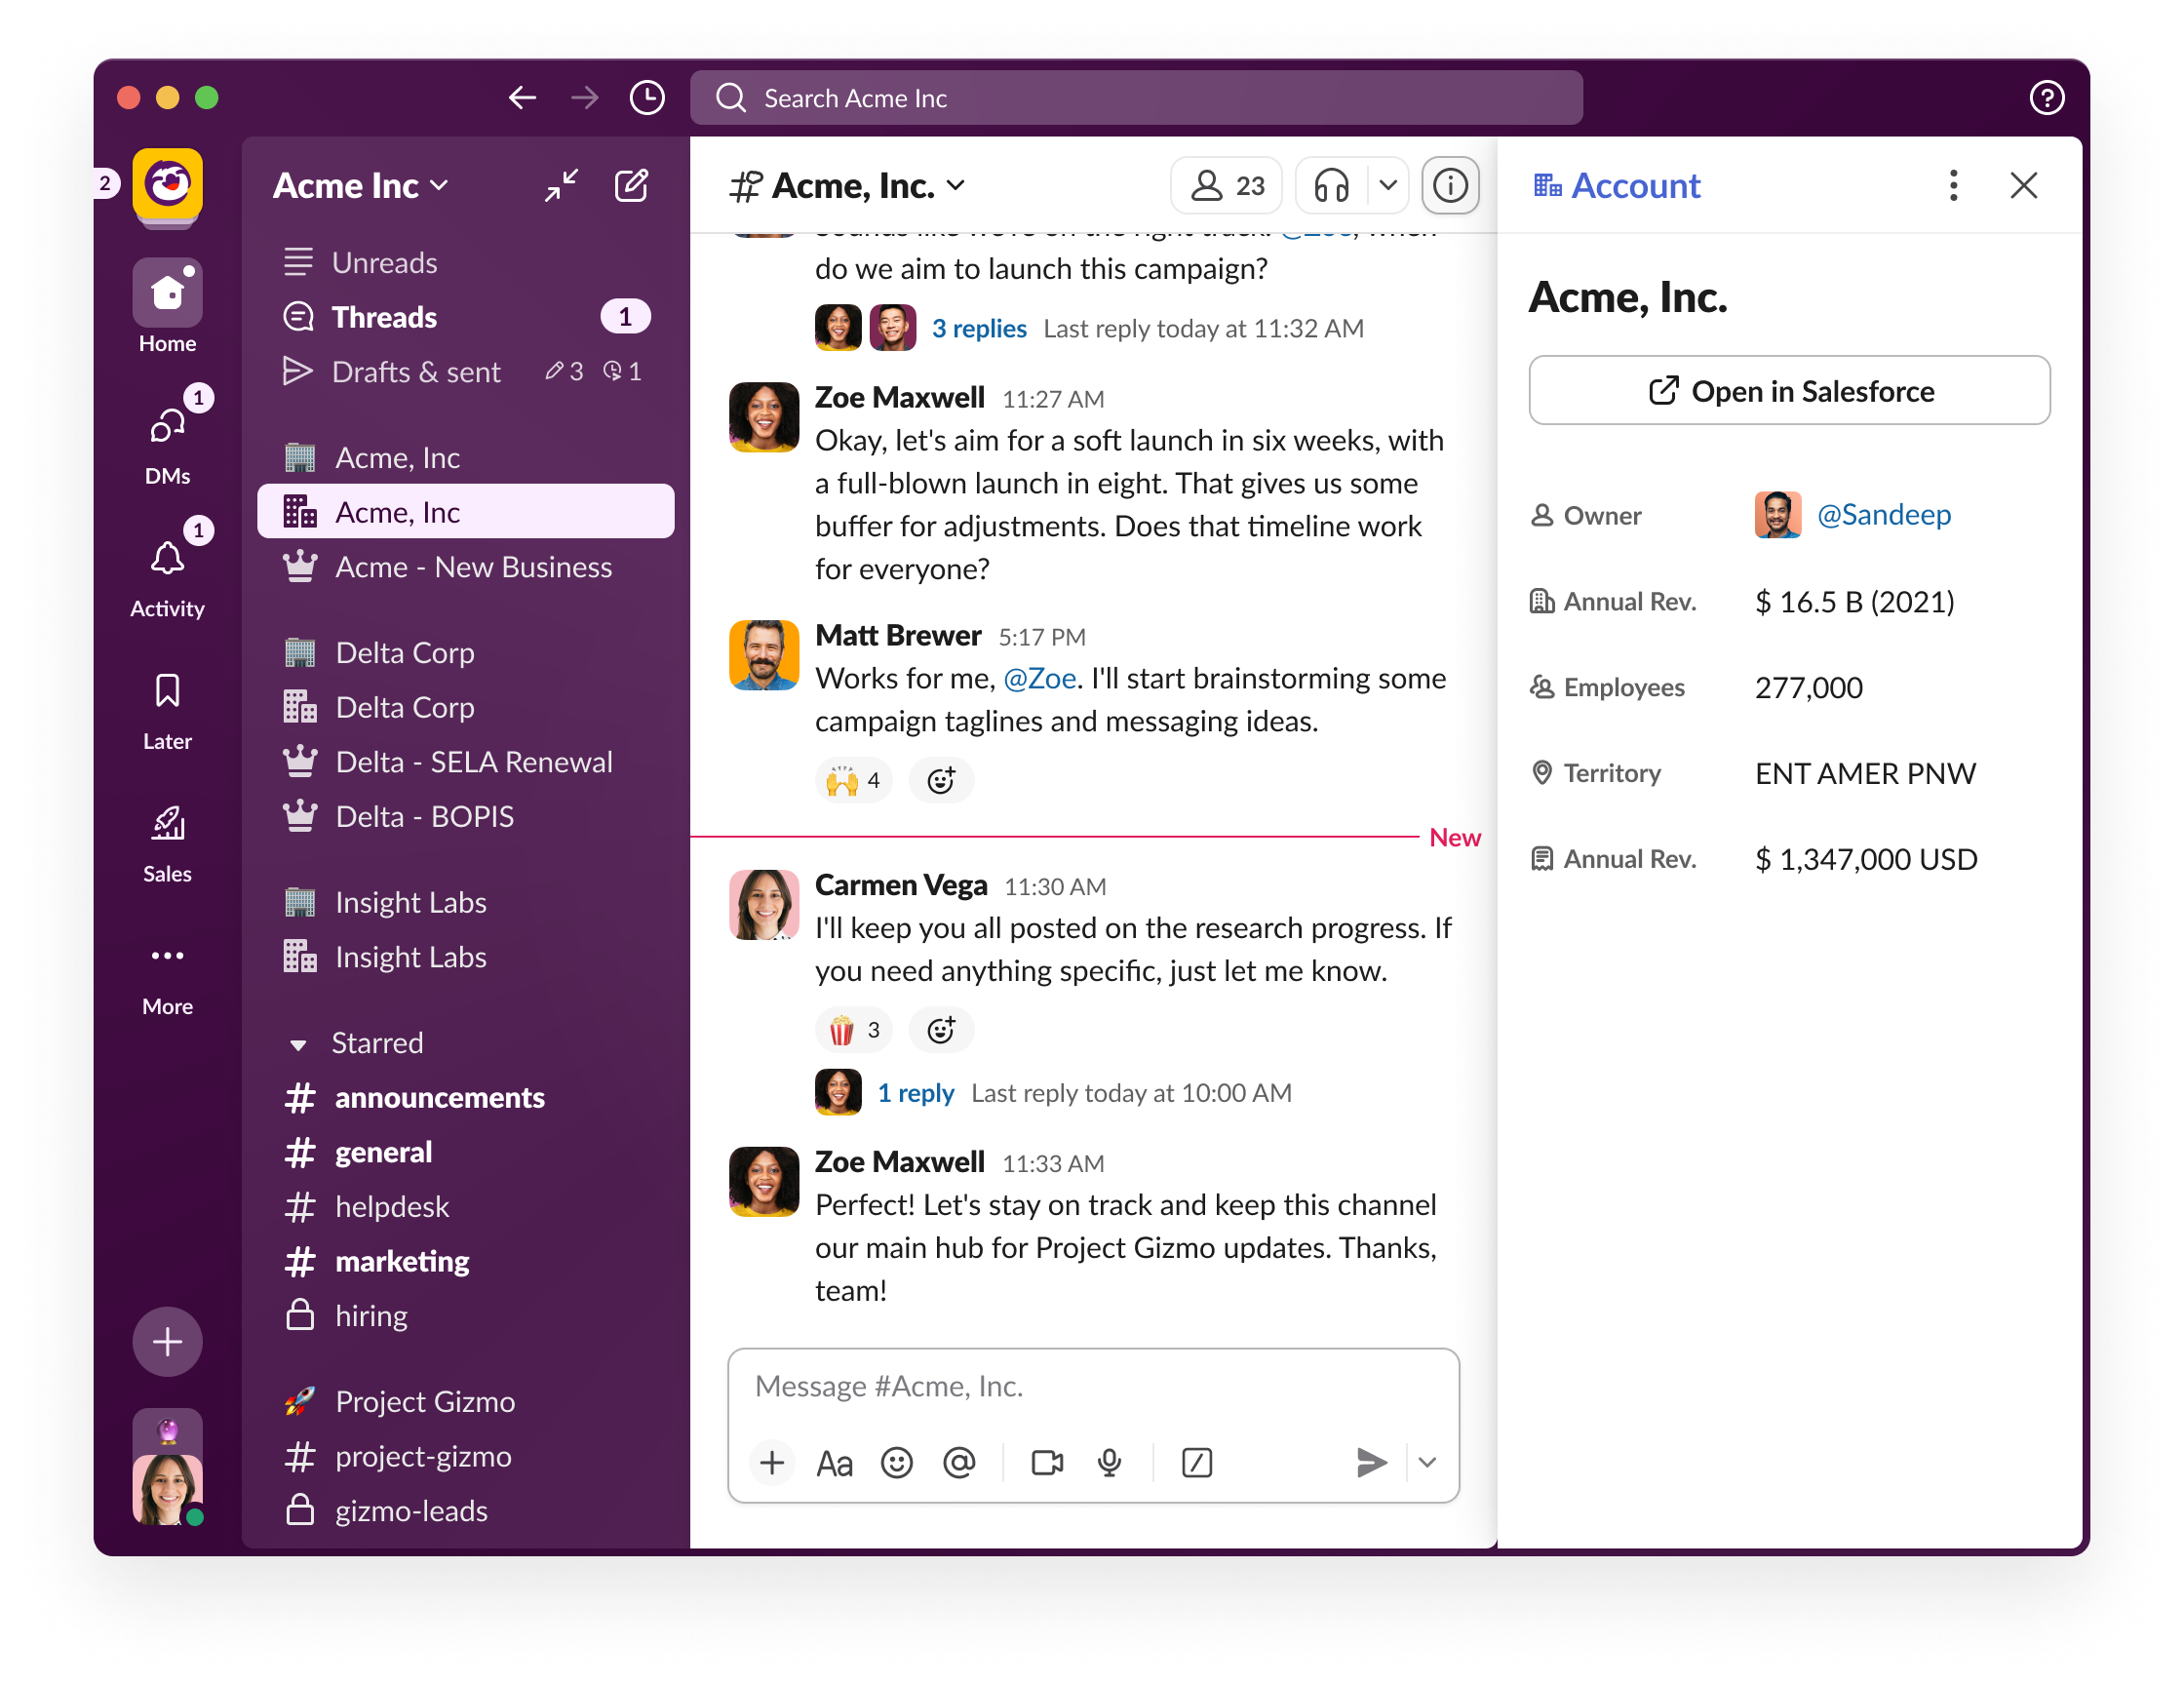Compose a new message with pencil icon
This screenshot has width=2184, height=1685.
(631, 185)
